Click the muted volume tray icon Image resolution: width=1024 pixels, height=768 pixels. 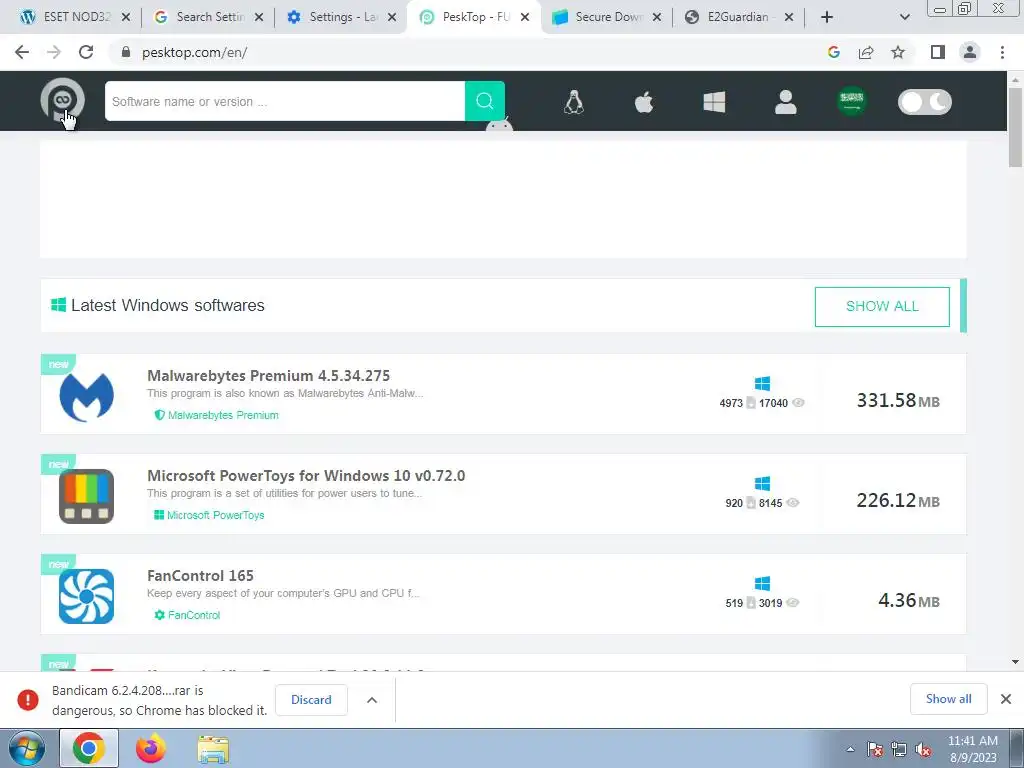[923, 749]
